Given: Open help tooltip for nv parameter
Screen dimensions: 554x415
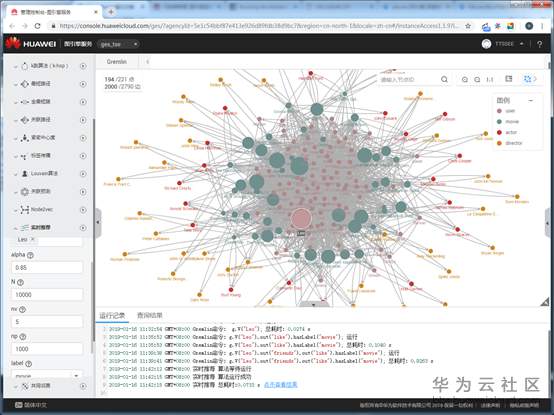Looking at the screenshot, I should [22, 309].
